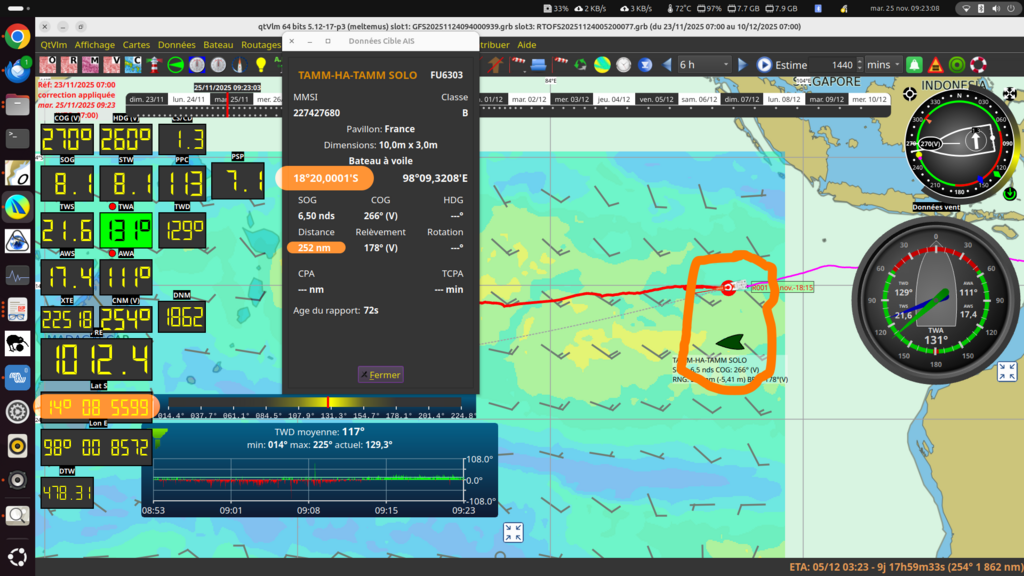This screenshot has width=1024, height=576.
Task: Click the Fermer button in AIS dialog
Action: [380, 375]
